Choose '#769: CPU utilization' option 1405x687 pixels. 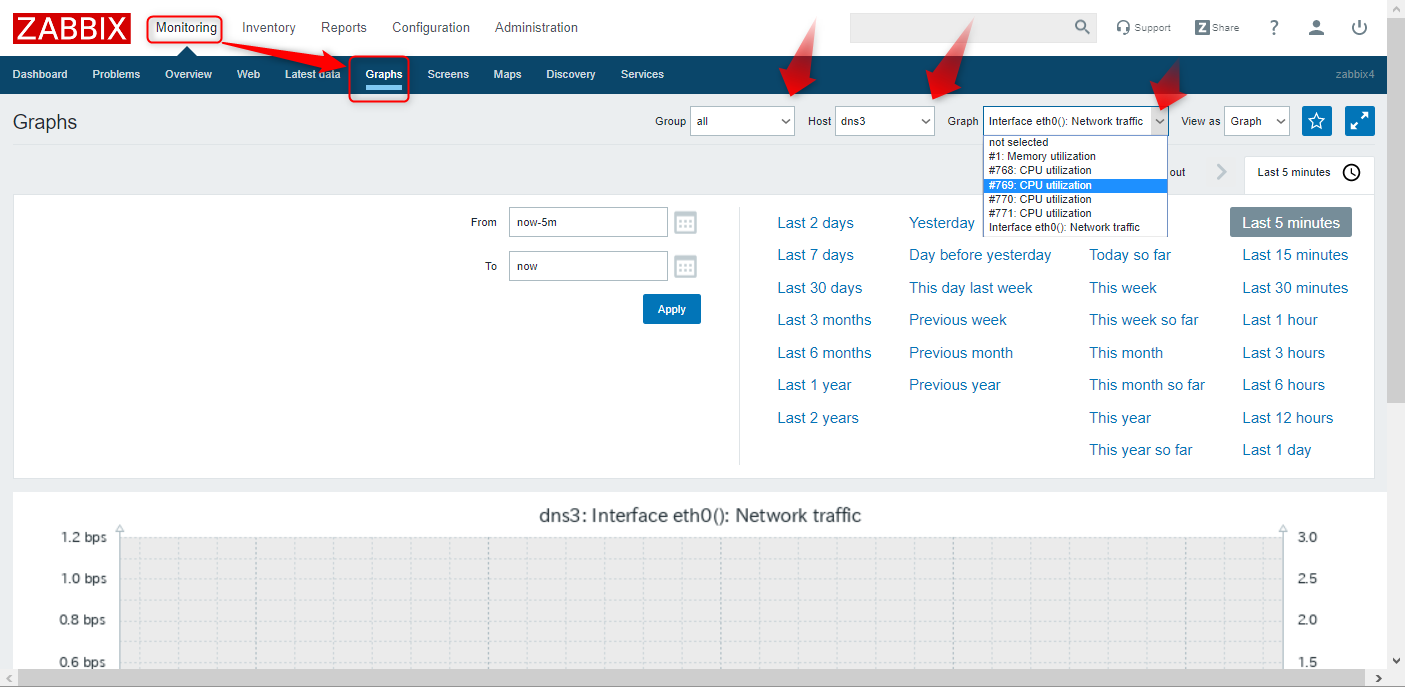(x=1076, y=185)
